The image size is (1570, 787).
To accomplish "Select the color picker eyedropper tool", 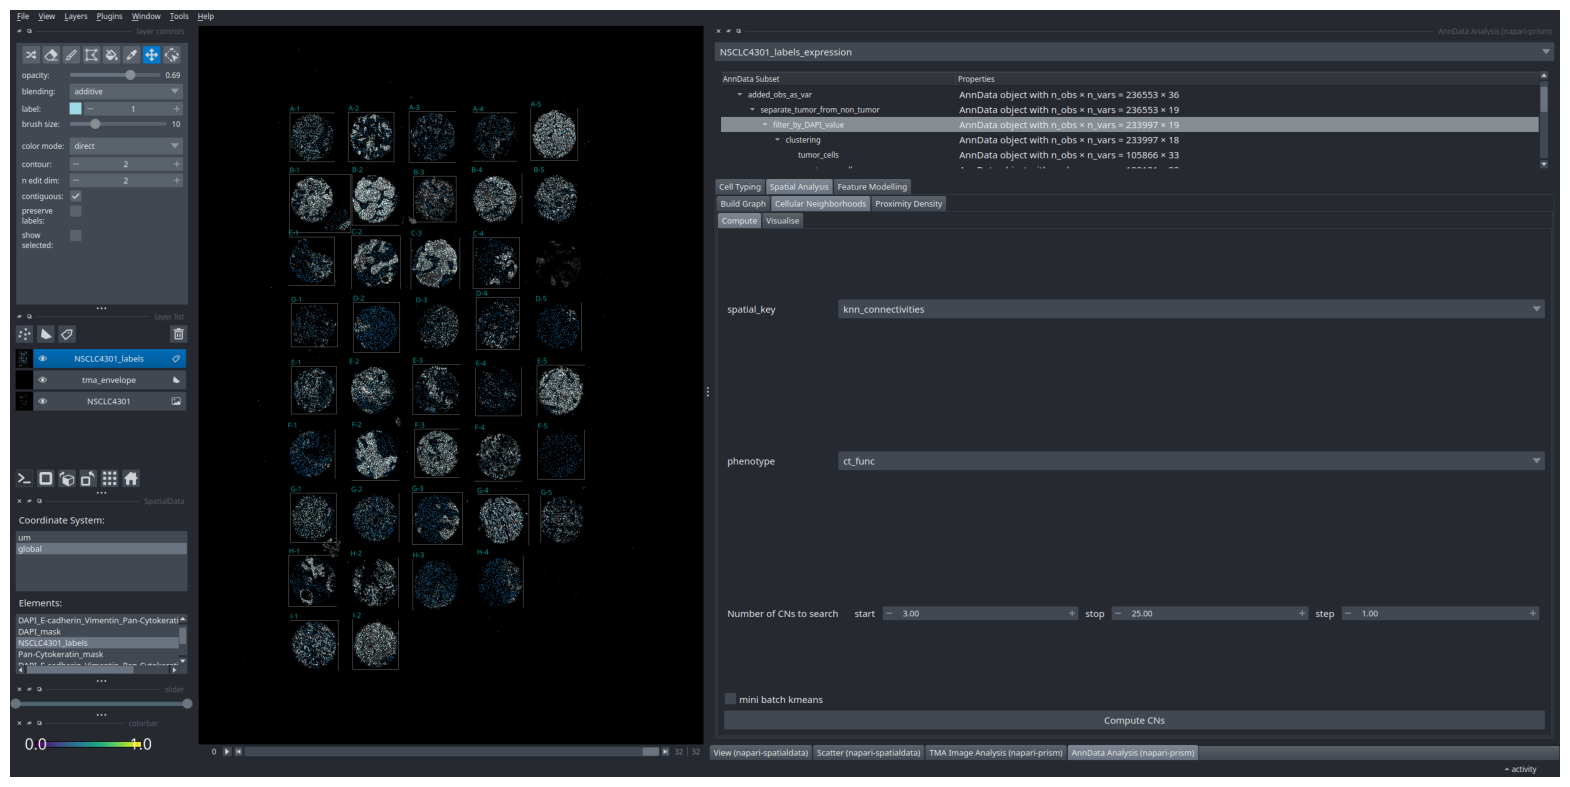I will 131,55.
